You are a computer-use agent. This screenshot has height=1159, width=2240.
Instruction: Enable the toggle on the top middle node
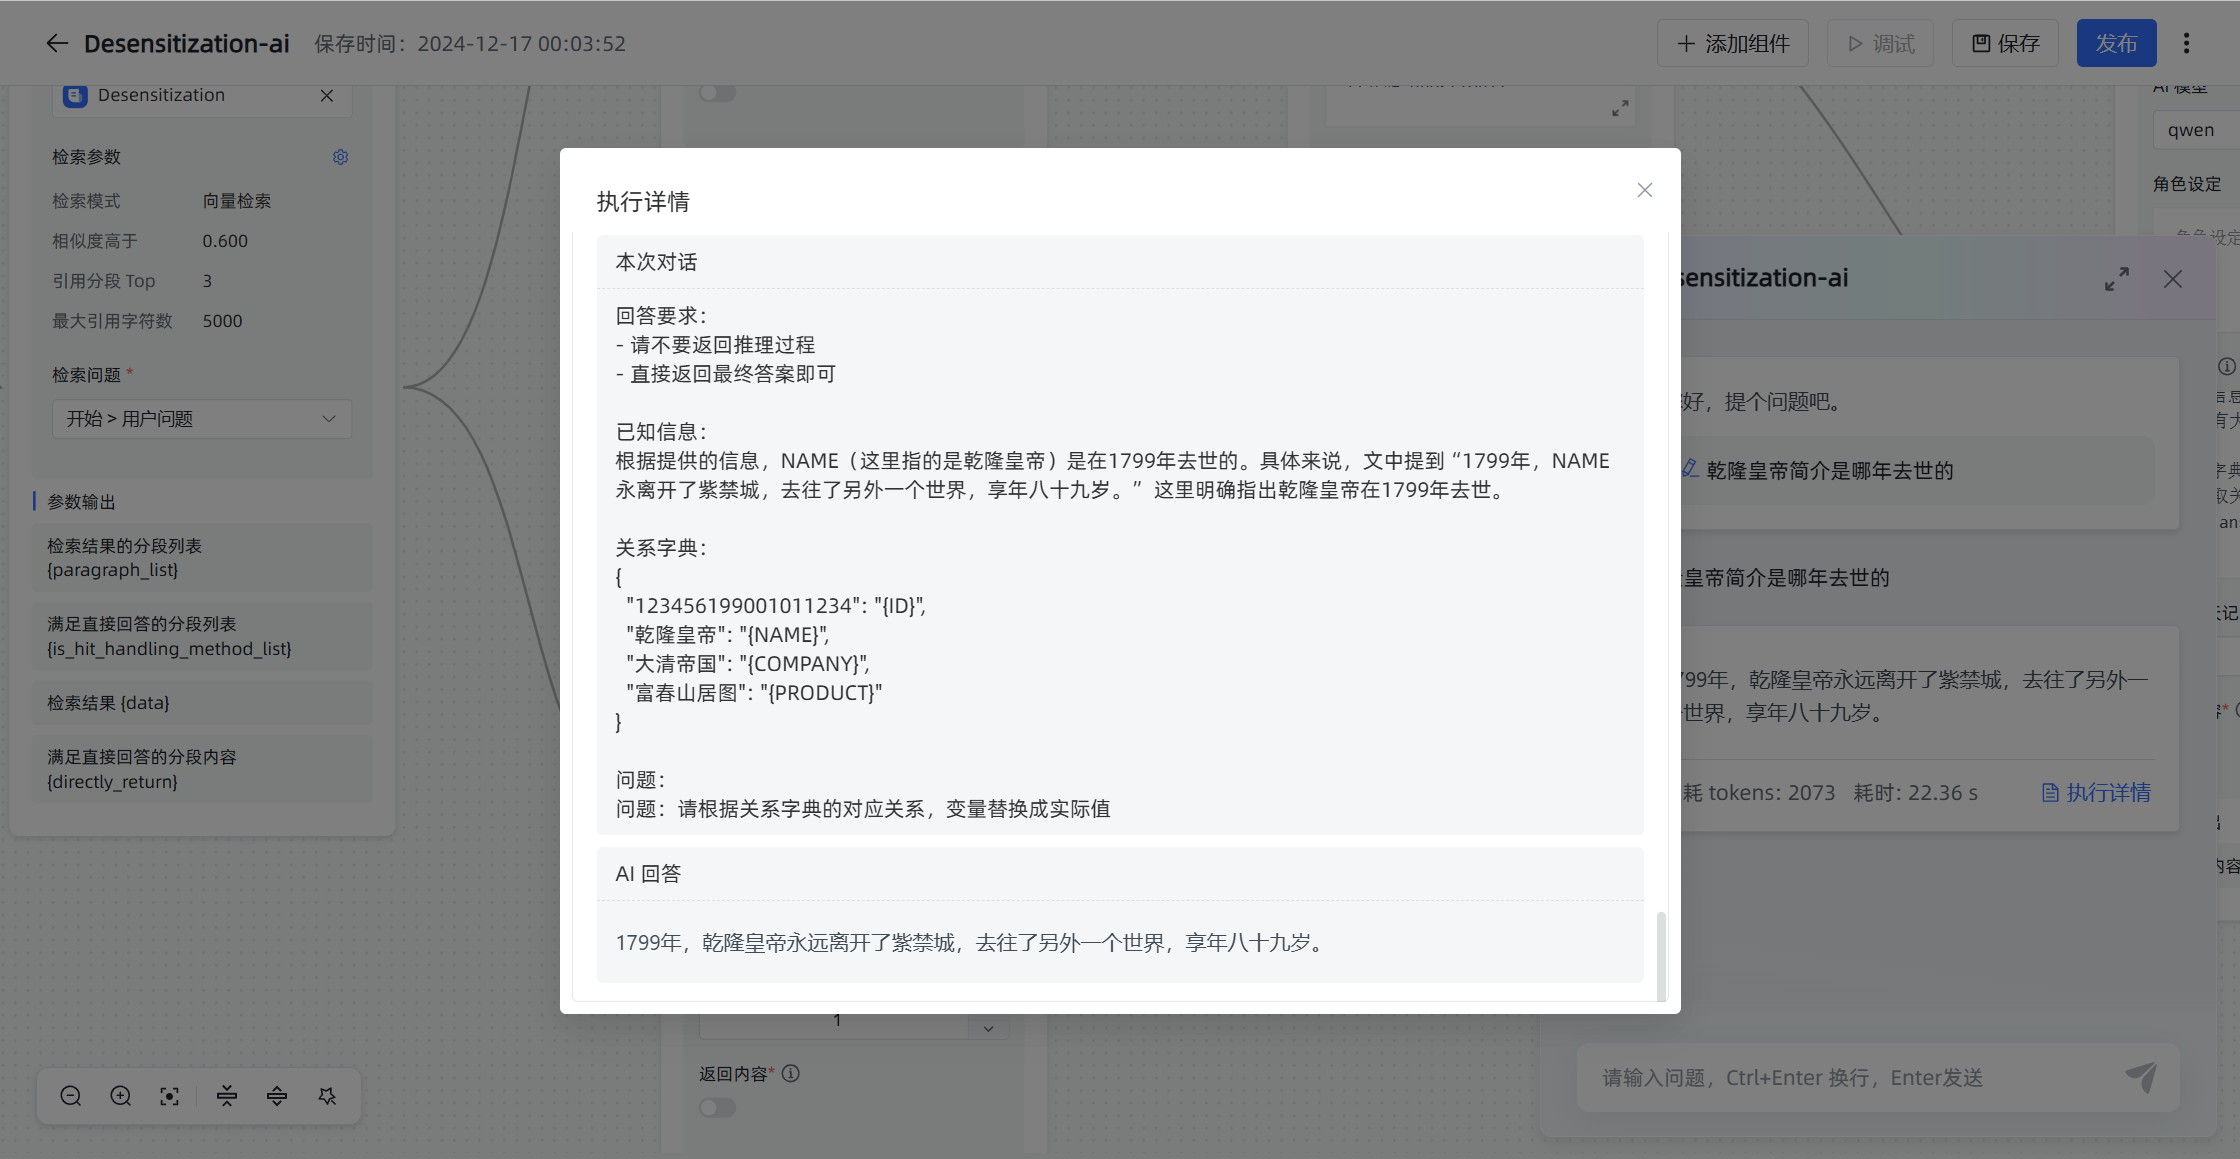(717, 92)
